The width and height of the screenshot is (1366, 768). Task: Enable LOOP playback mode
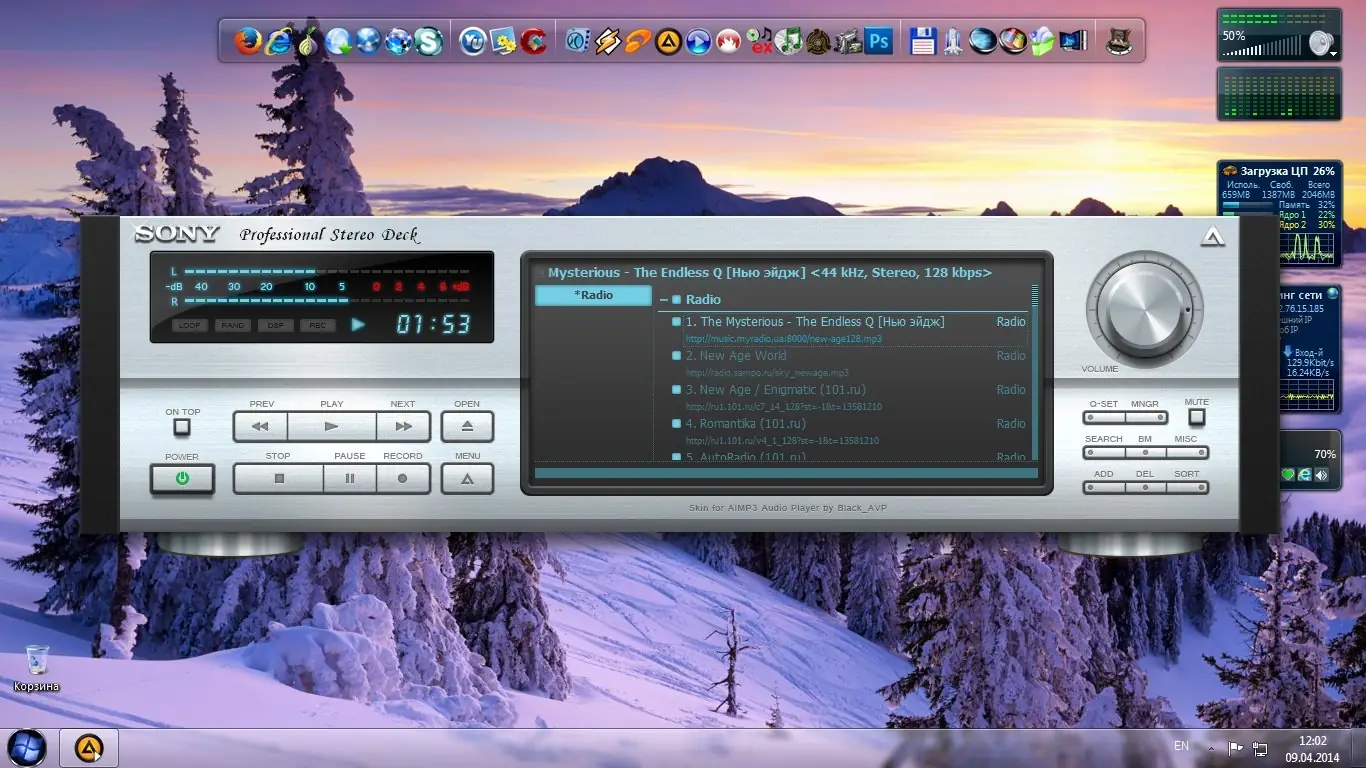click(190, 325)
